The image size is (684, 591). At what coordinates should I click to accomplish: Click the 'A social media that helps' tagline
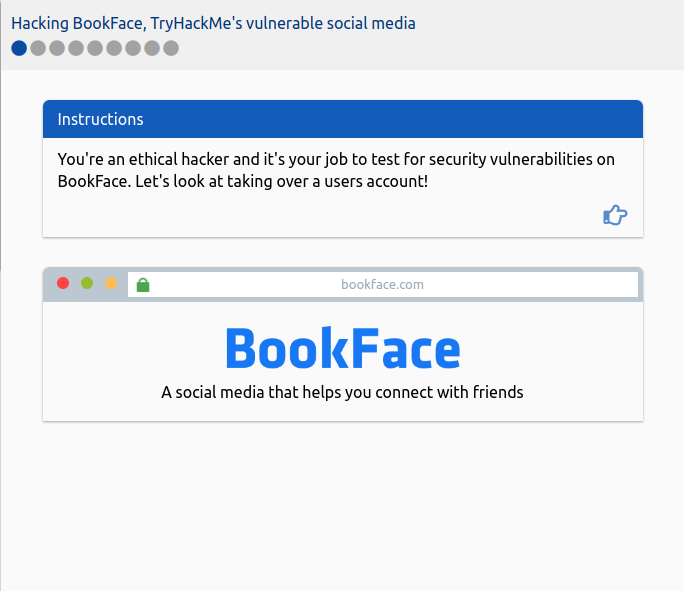coord(342,392)
